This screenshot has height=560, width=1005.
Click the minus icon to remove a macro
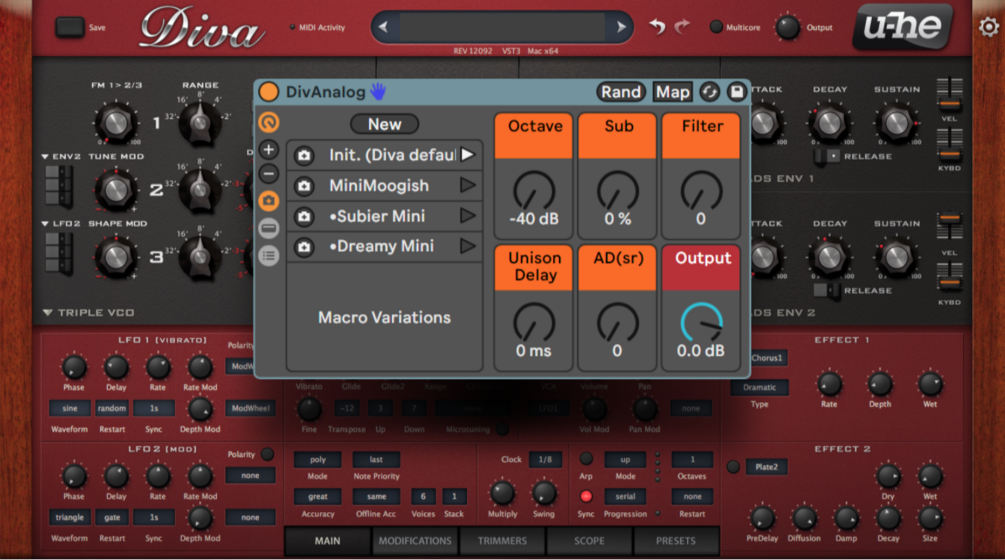click(269, 174)
